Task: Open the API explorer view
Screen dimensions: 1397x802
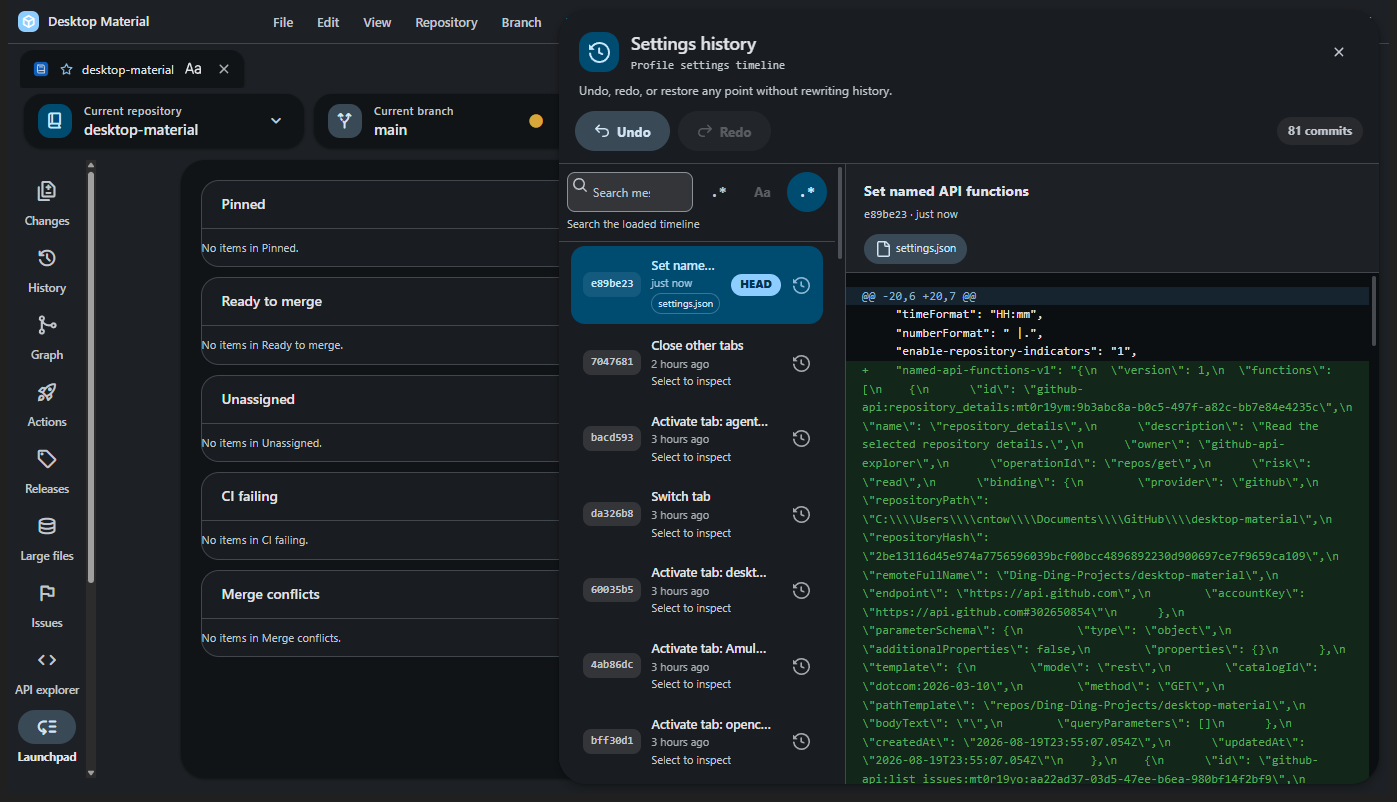Action: [x=47, y=673]
